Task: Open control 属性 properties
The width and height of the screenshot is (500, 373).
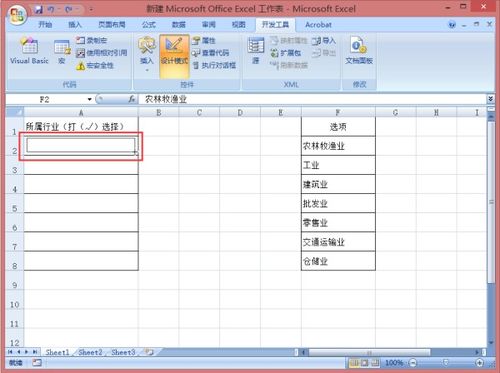Action: [x=204, y=40]
